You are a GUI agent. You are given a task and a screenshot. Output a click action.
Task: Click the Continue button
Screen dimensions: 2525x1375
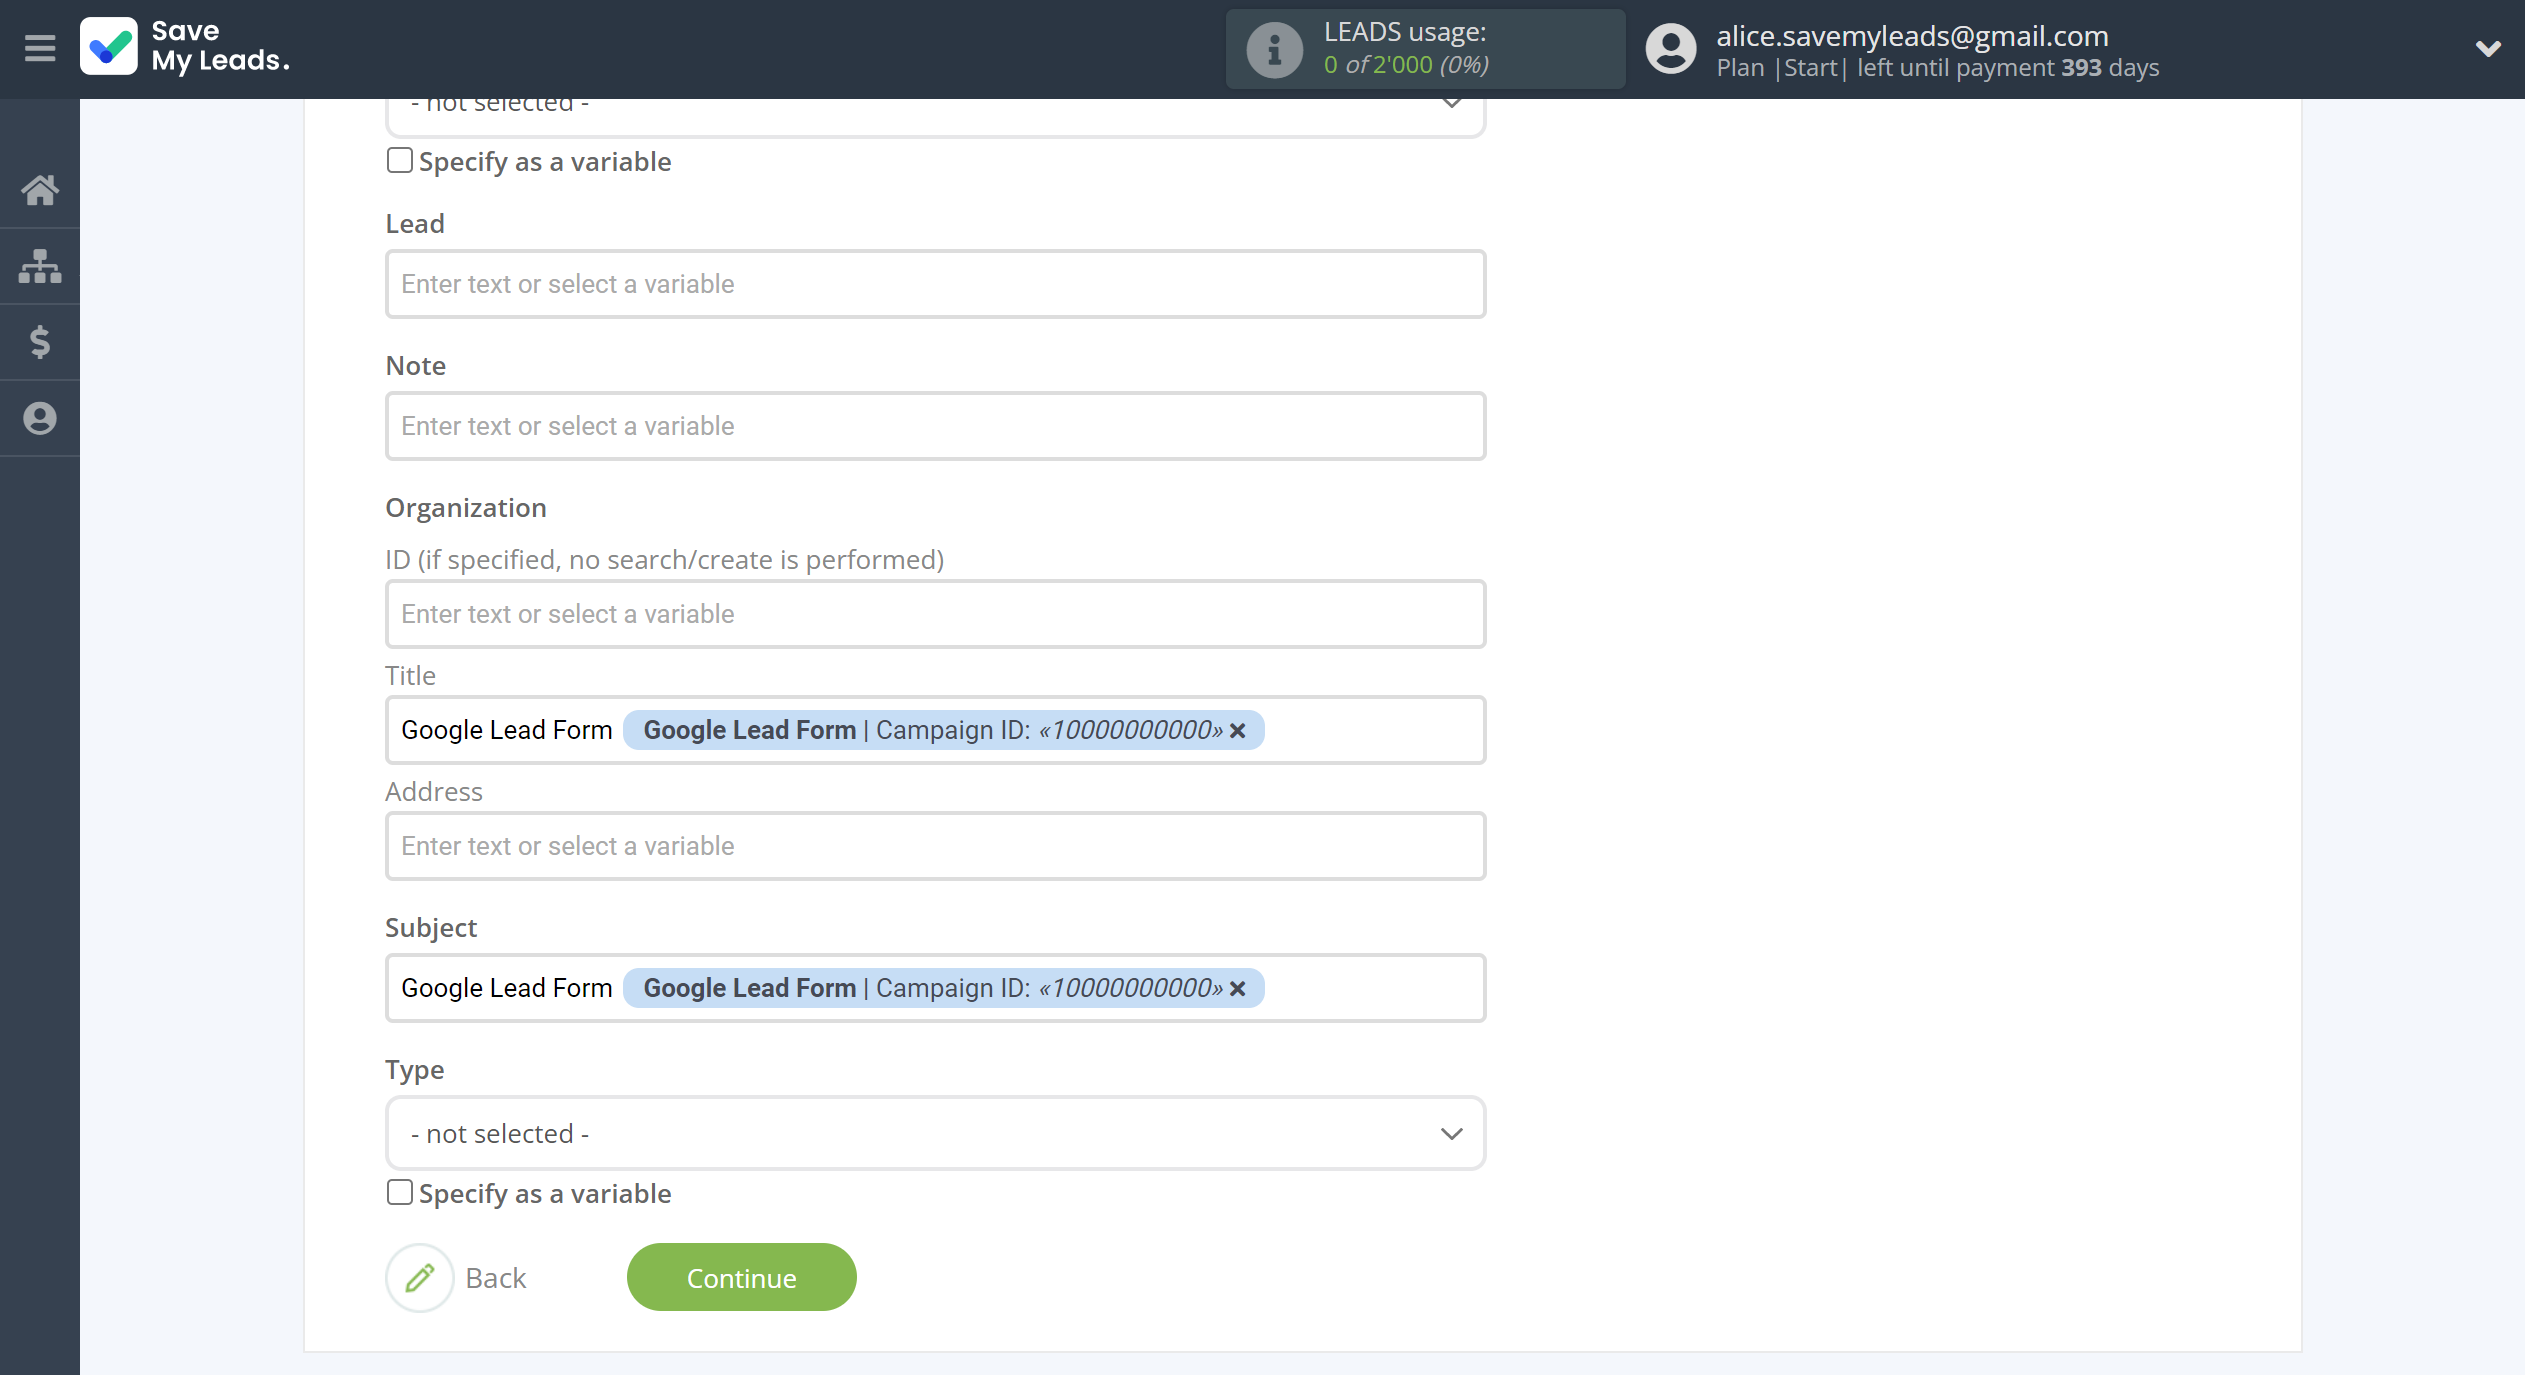click(x=741, y=1278)
